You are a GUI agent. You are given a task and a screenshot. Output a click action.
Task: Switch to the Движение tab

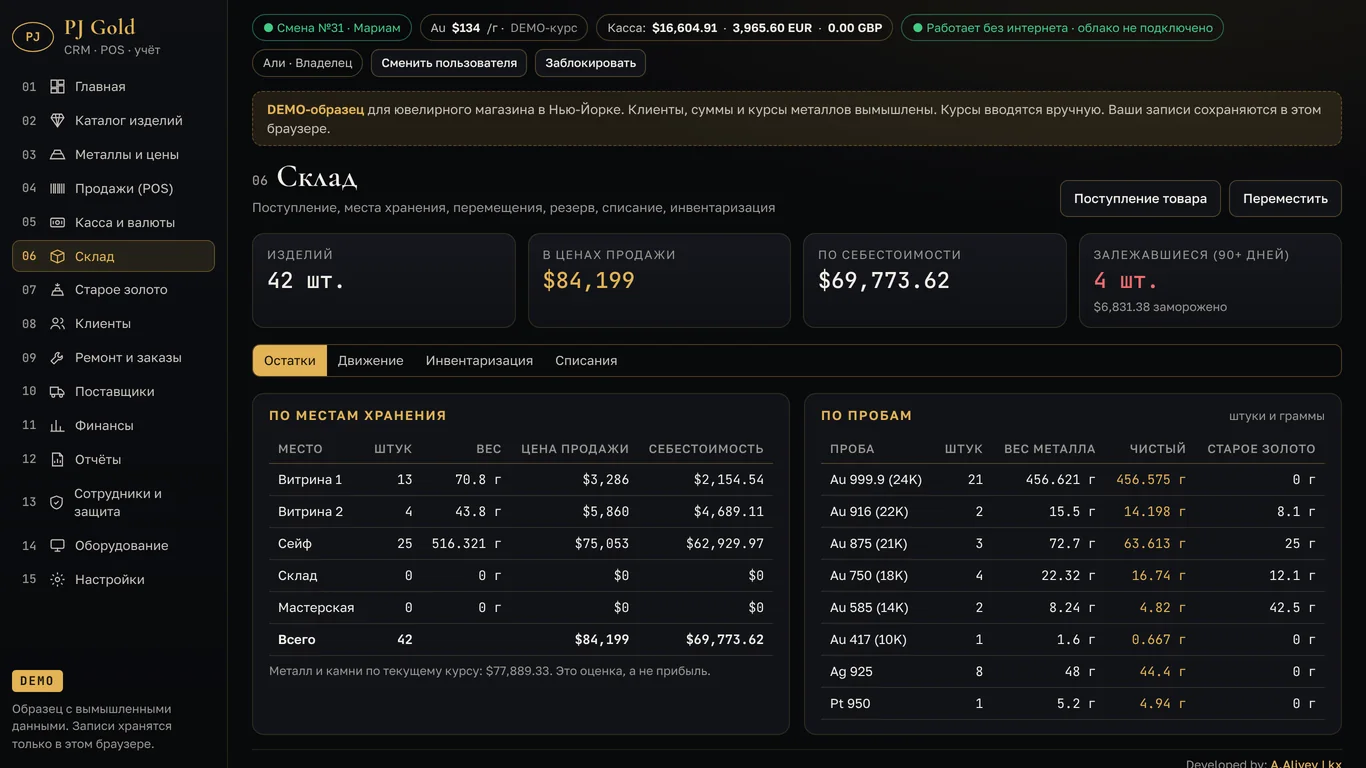370,361
